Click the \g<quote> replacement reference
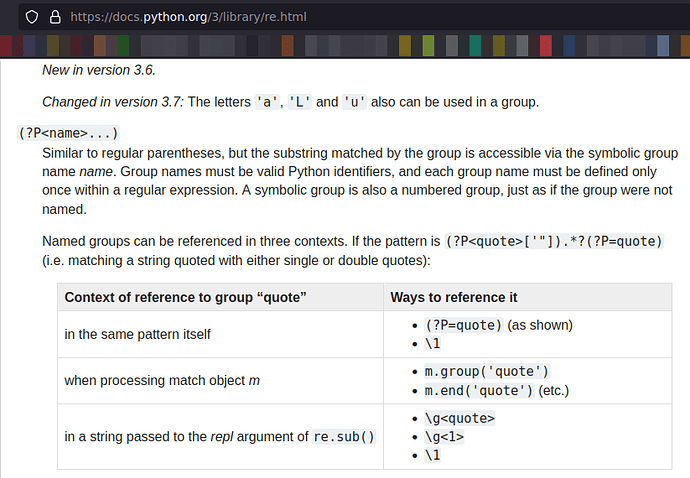This screenshot has height=478, width=690. 460,418
